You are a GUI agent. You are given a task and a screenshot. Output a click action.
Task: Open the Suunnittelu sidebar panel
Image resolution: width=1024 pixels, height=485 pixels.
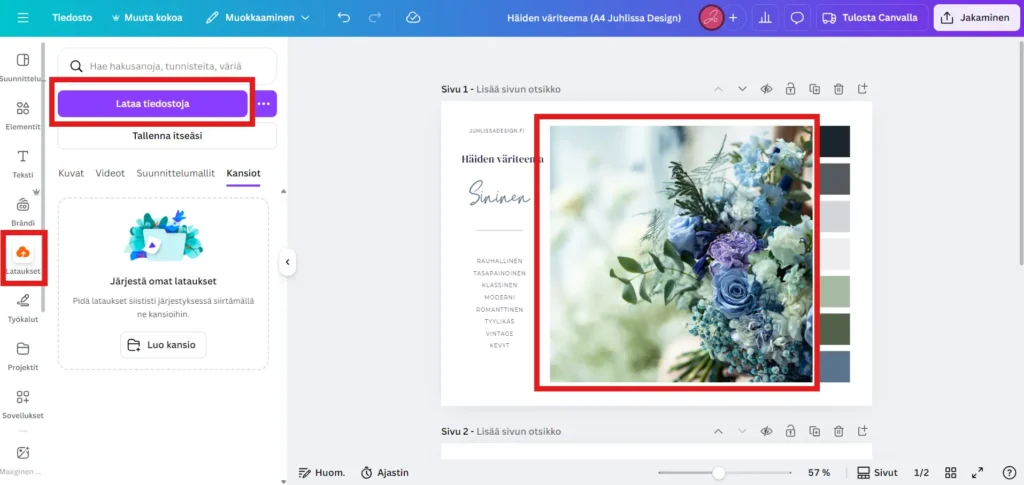[22, 67]
